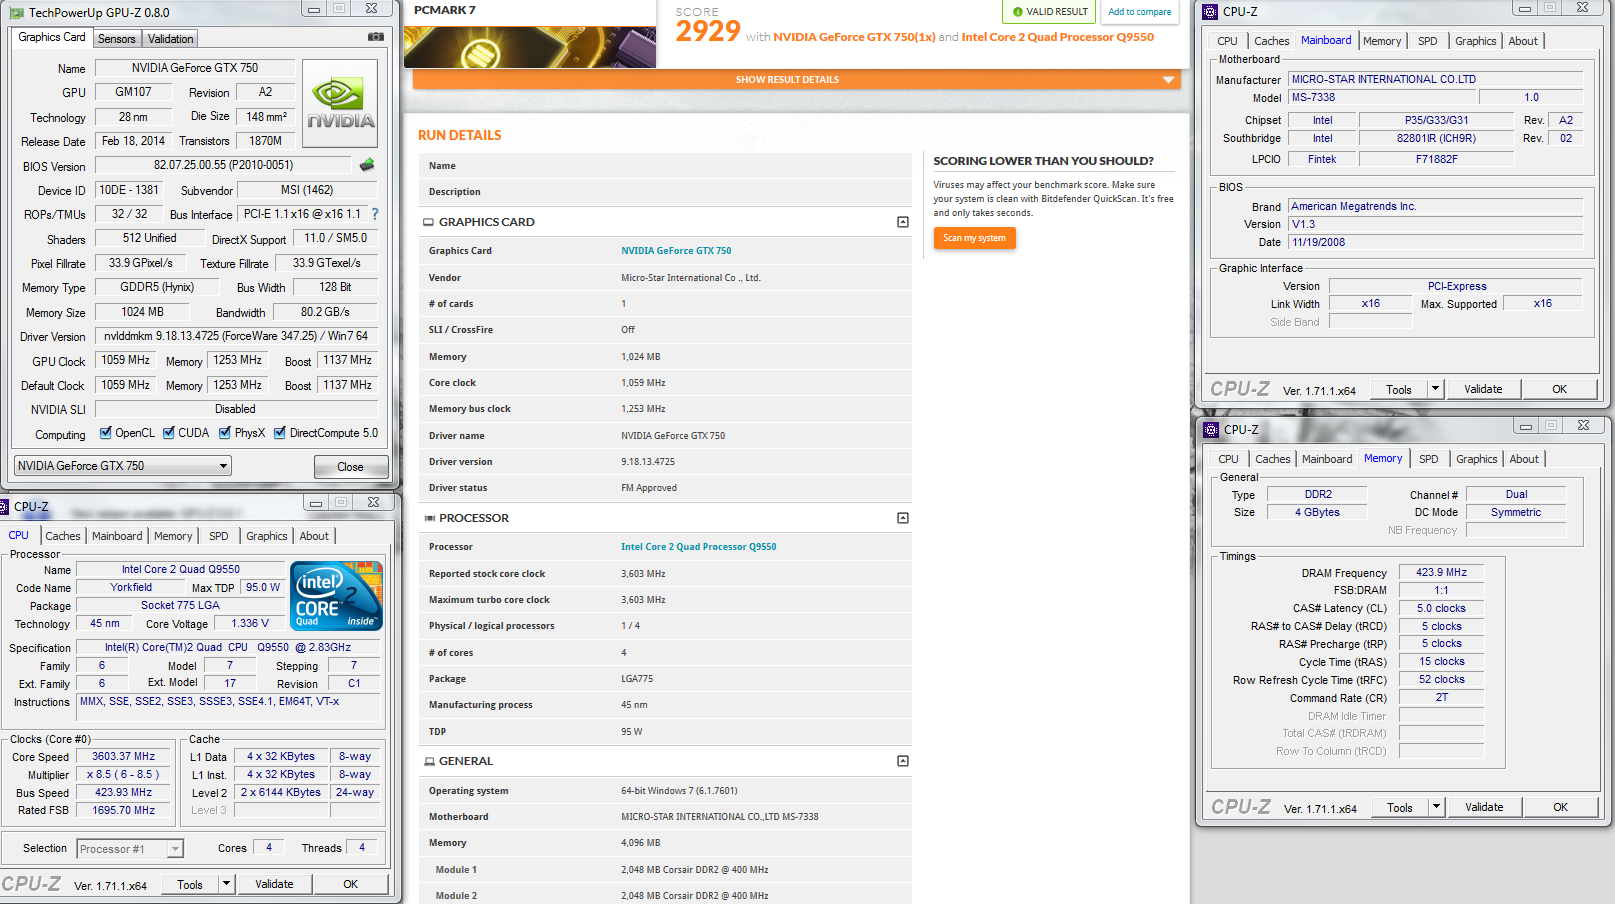
Task: Click the GPU-Z title bar app icon
Action: pos(17,12)
